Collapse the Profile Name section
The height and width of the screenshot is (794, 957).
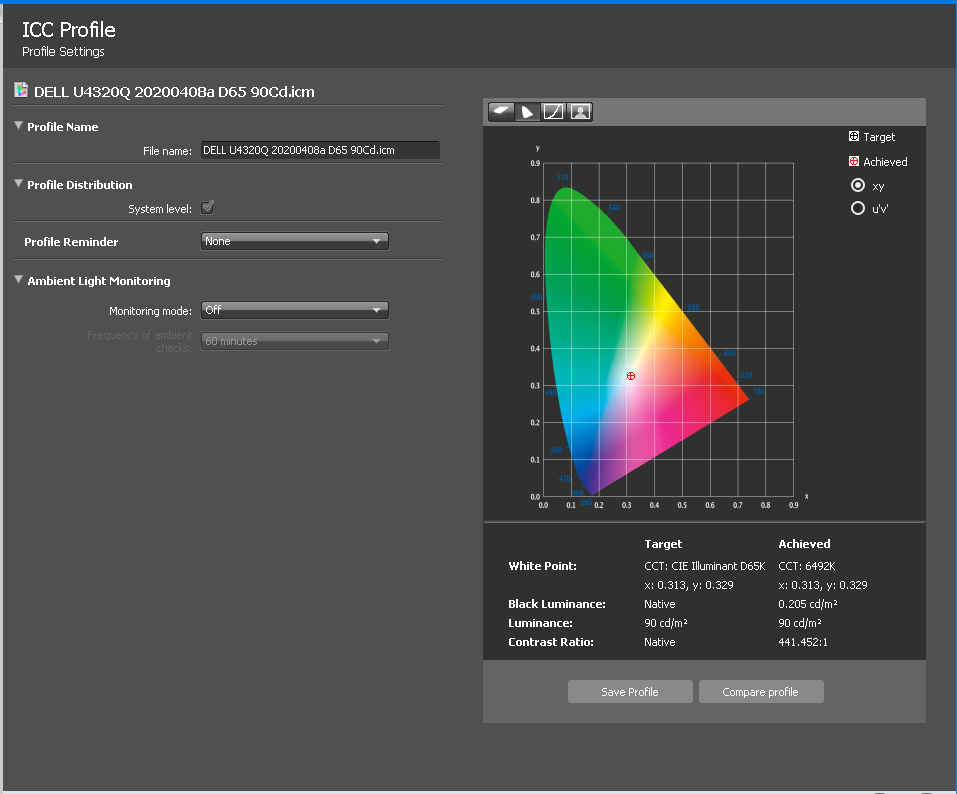point(18,126)
